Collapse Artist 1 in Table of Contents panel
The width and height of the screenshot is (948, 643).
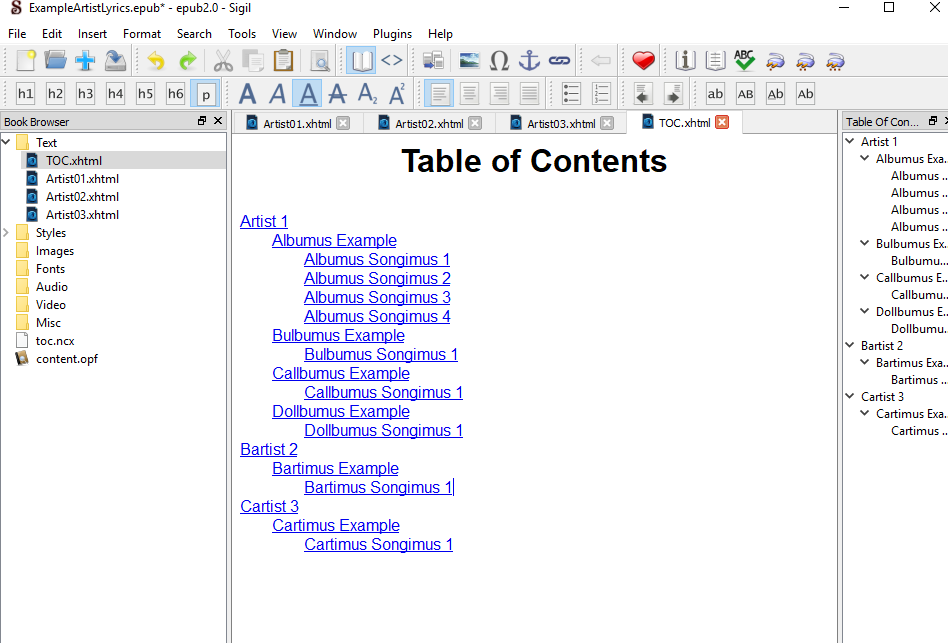tap(850, 141)
